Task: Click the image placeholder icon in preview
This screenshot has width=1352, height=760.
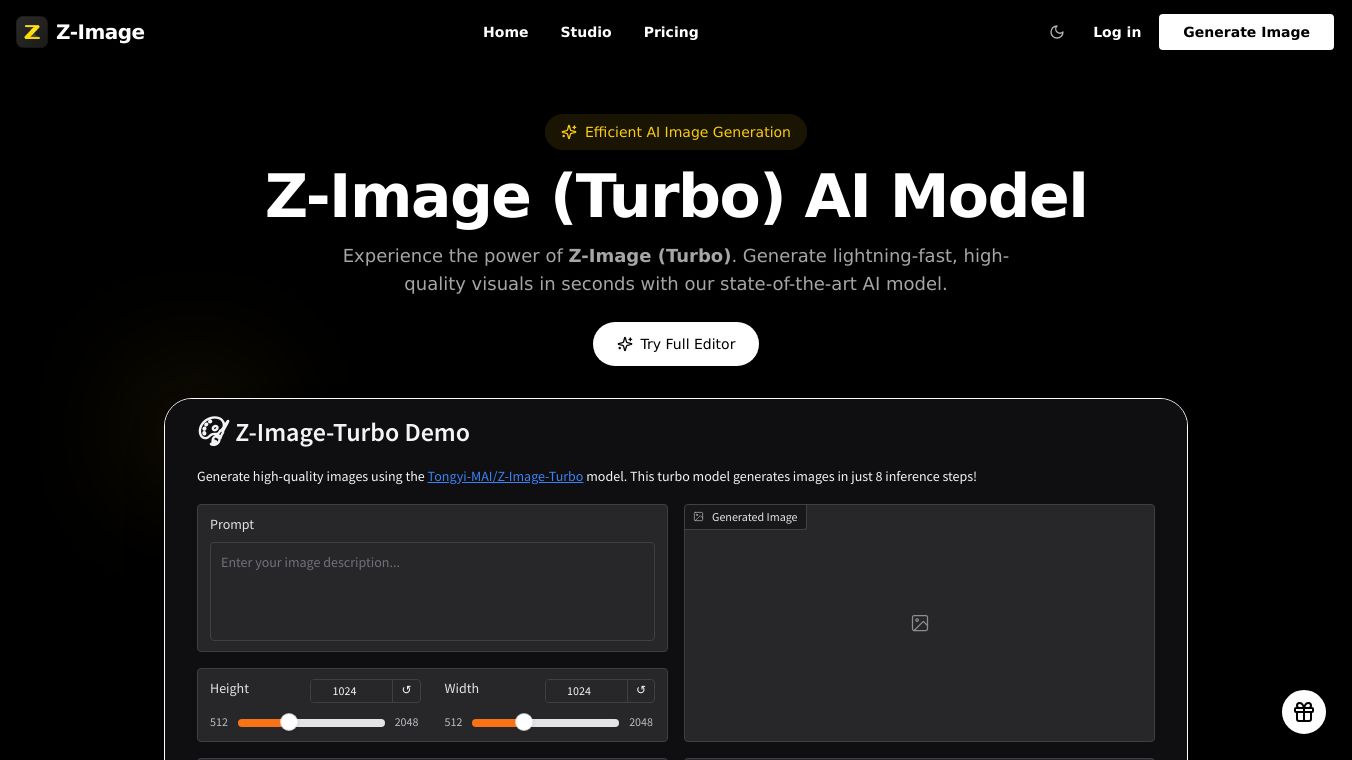Action: tap(920, 623)
